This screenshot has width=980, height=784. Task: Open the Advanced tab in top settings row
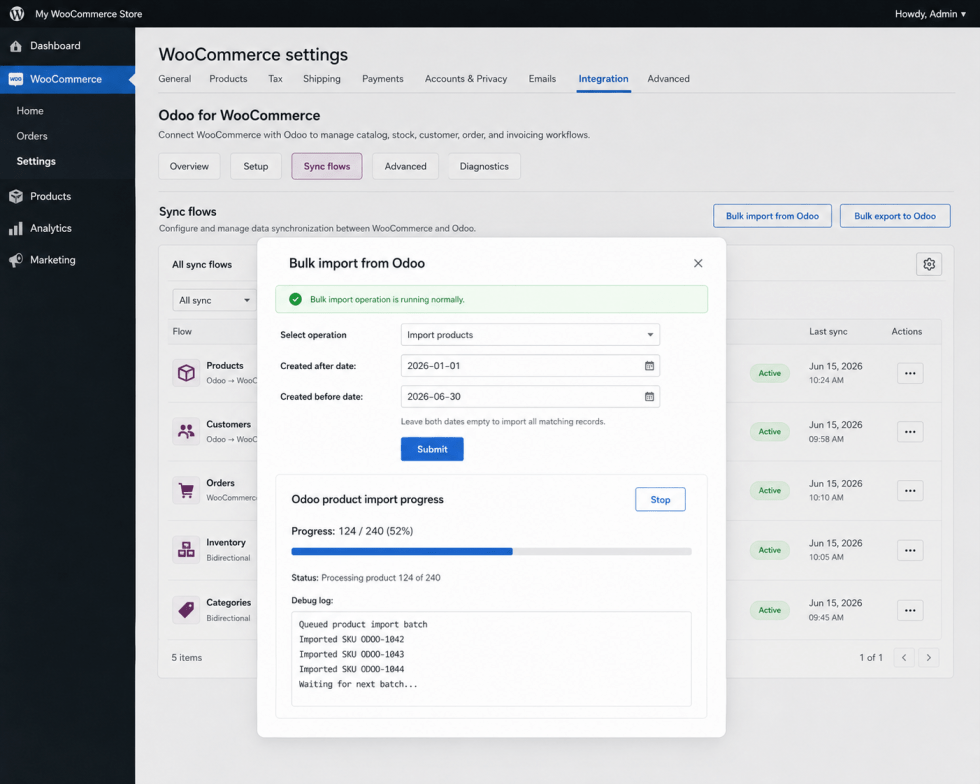[668, 79]
